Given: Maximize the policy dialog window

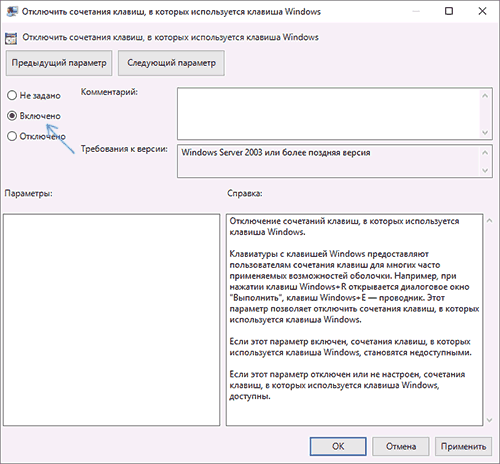Looking at the screenshot, I should click(x=449, y=11).
